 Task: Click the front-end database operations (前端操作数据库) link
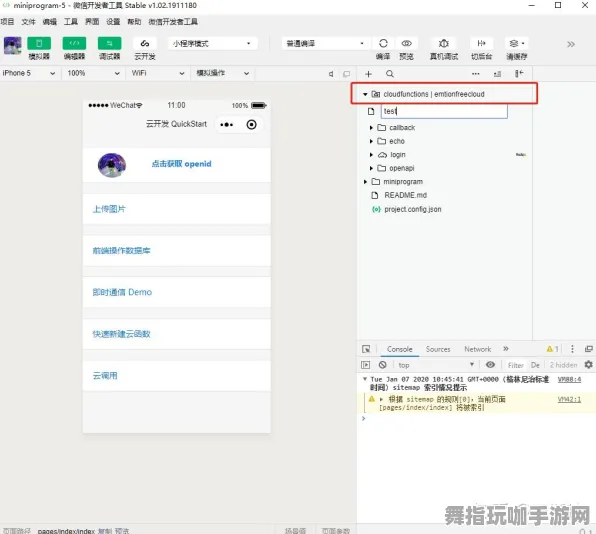[121, 250]
